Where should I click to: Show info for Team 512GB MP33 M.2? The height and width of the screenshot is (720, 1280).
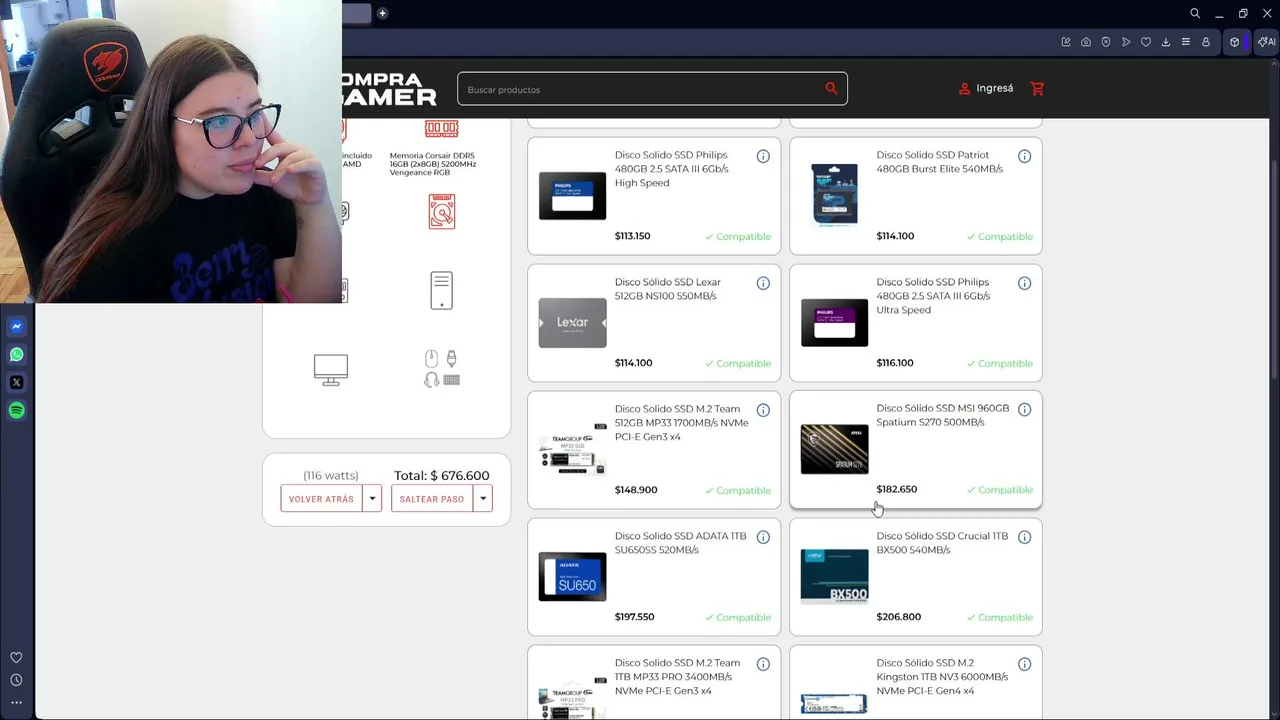tap(763, 410)
